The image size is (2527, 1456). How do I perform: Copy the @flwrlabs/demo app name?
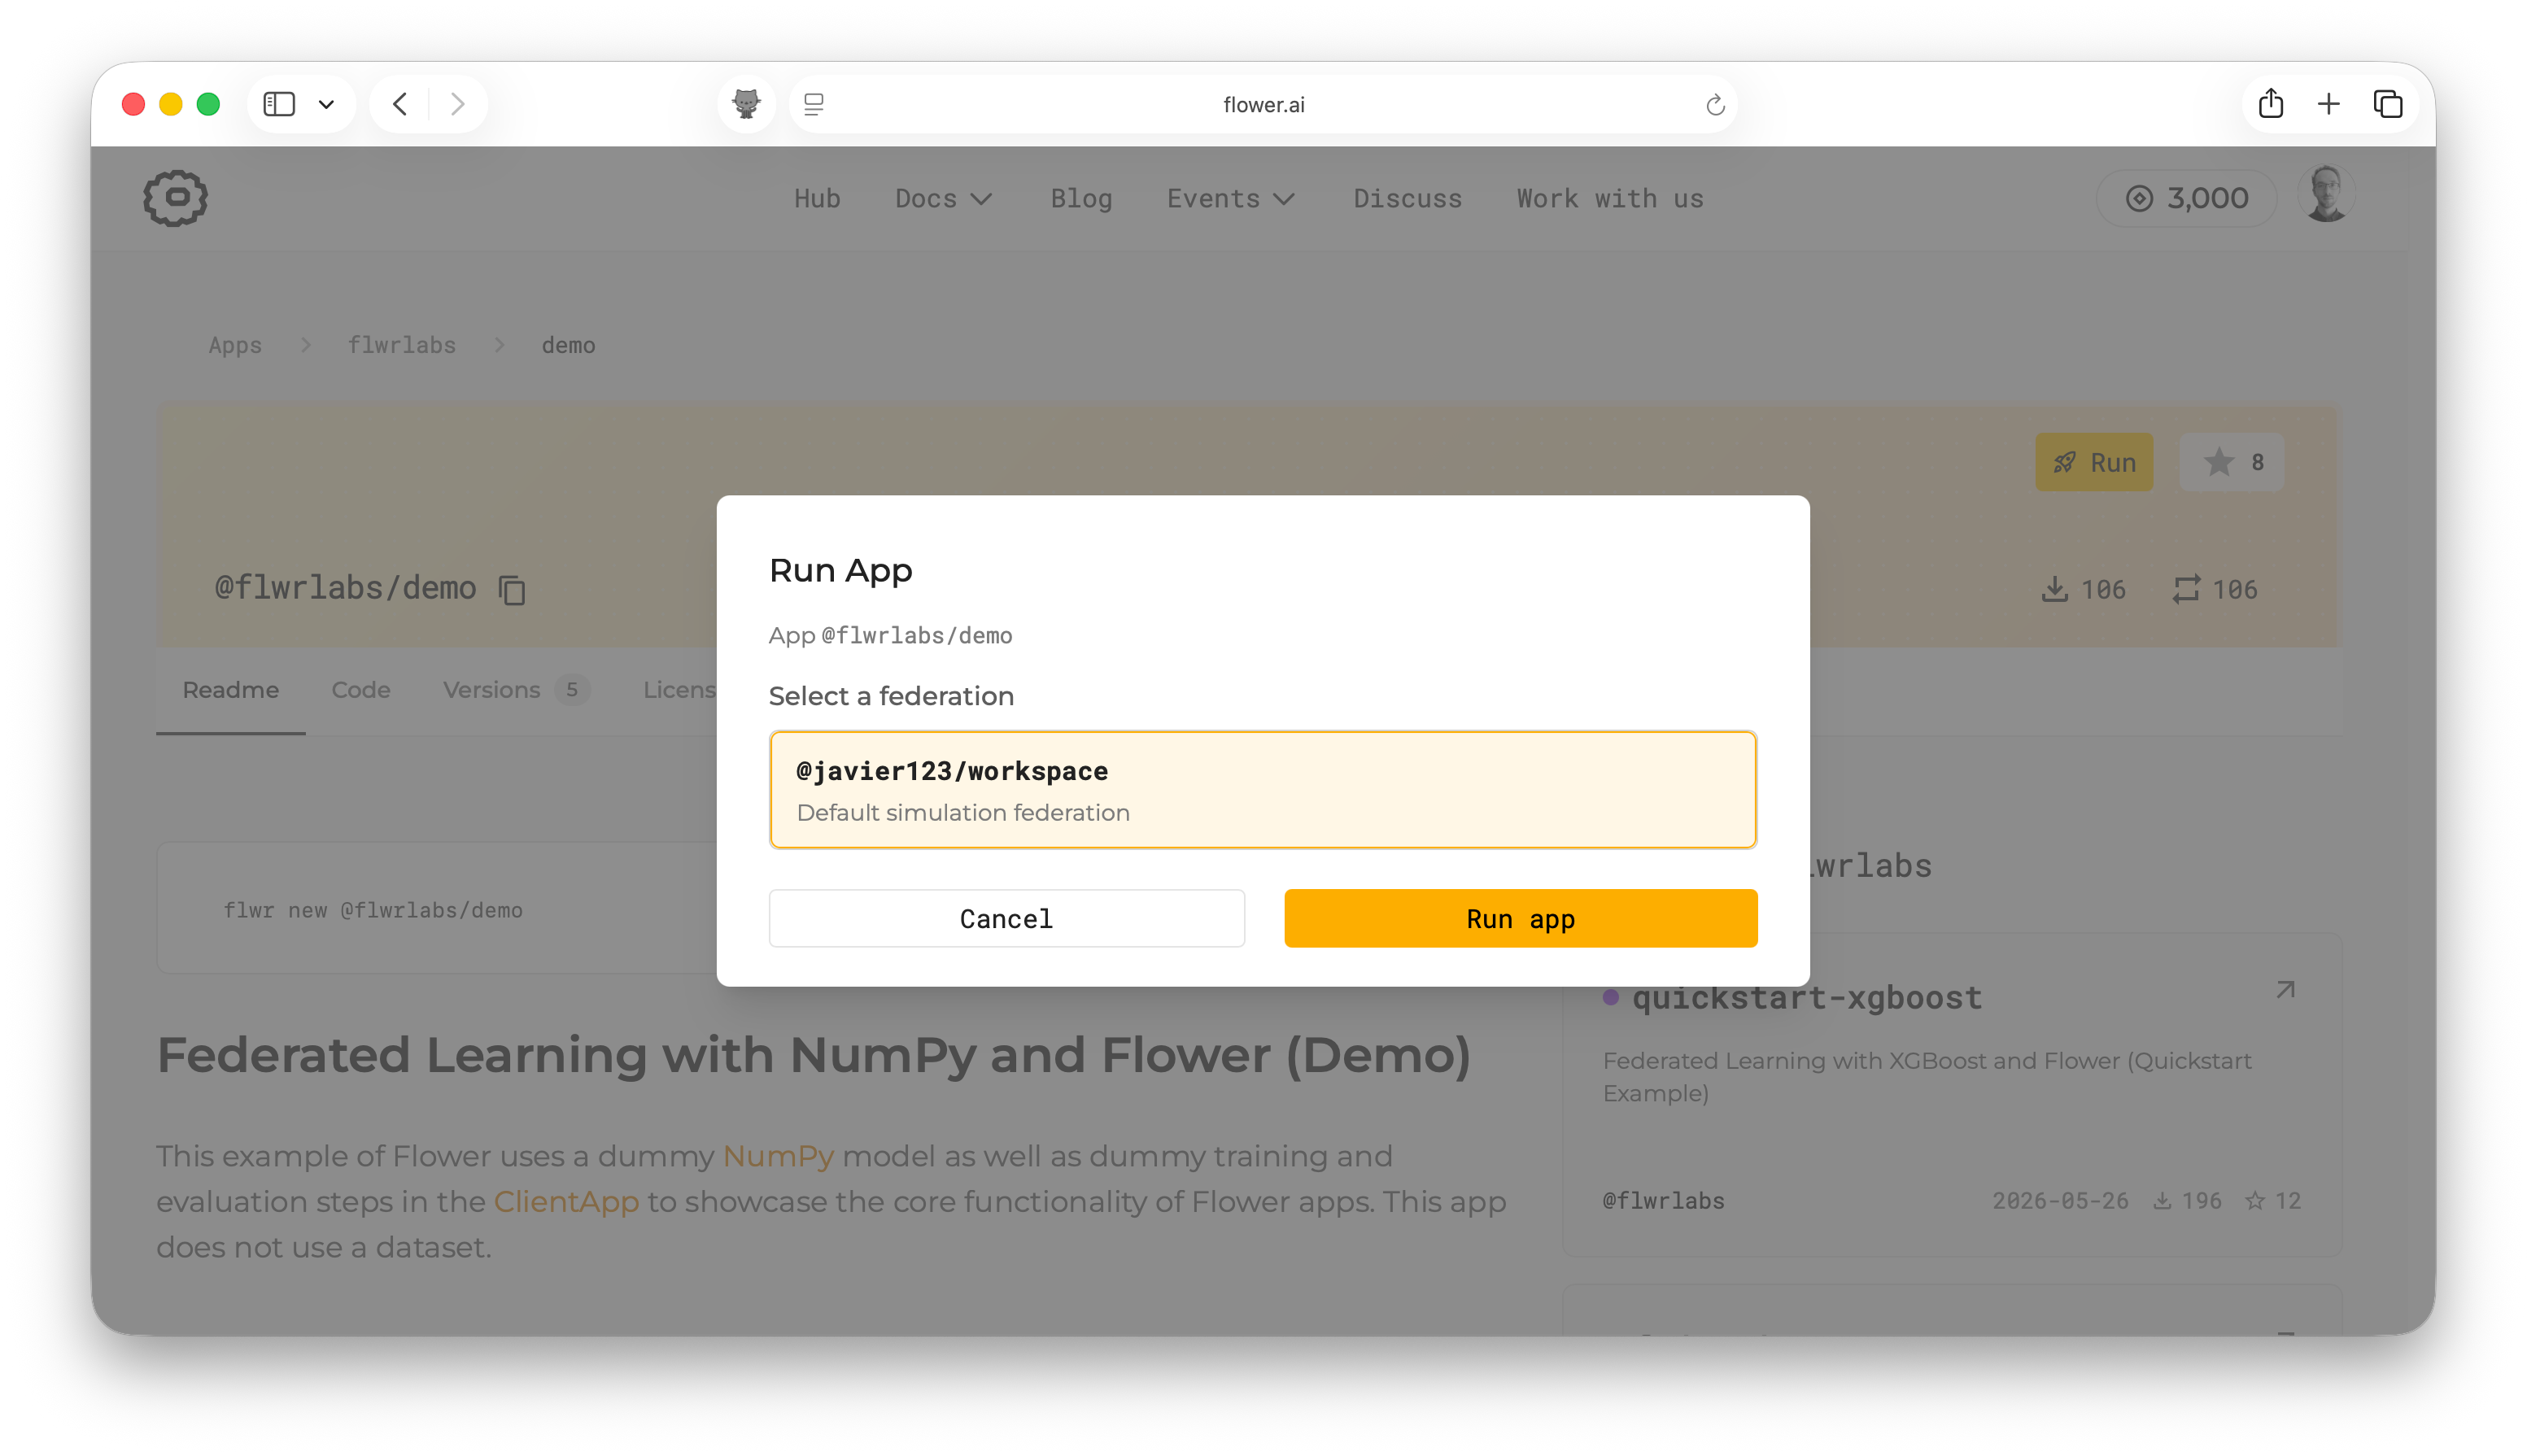click(512, 589)
